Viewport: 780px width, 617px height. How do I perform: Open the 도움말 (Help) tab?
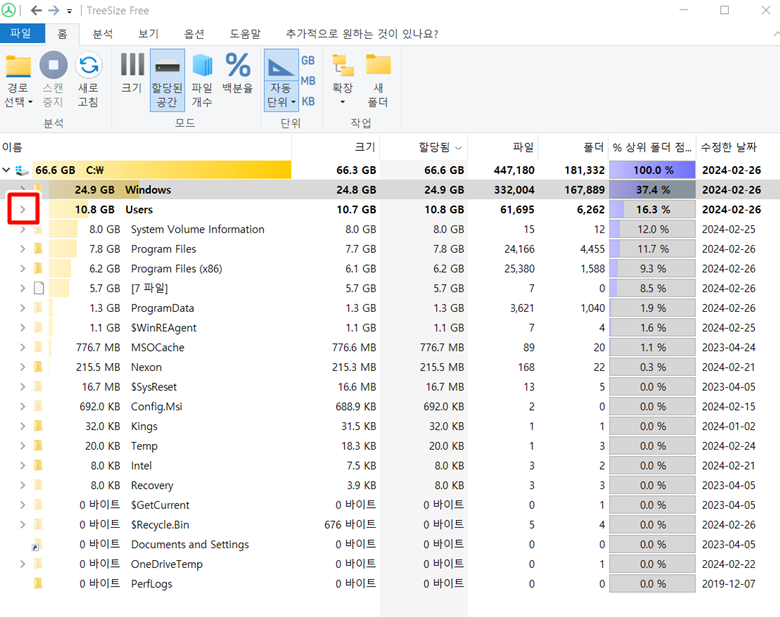click(245, 34)
